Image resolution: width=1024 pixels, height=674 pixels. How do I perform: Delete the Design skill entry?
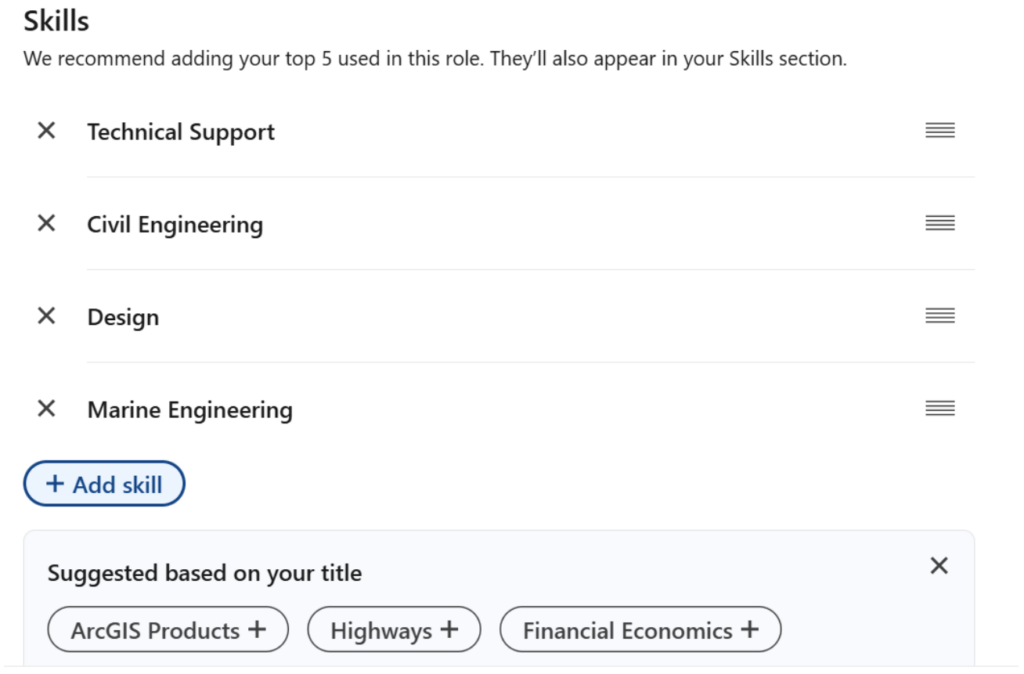coord(46,317)
